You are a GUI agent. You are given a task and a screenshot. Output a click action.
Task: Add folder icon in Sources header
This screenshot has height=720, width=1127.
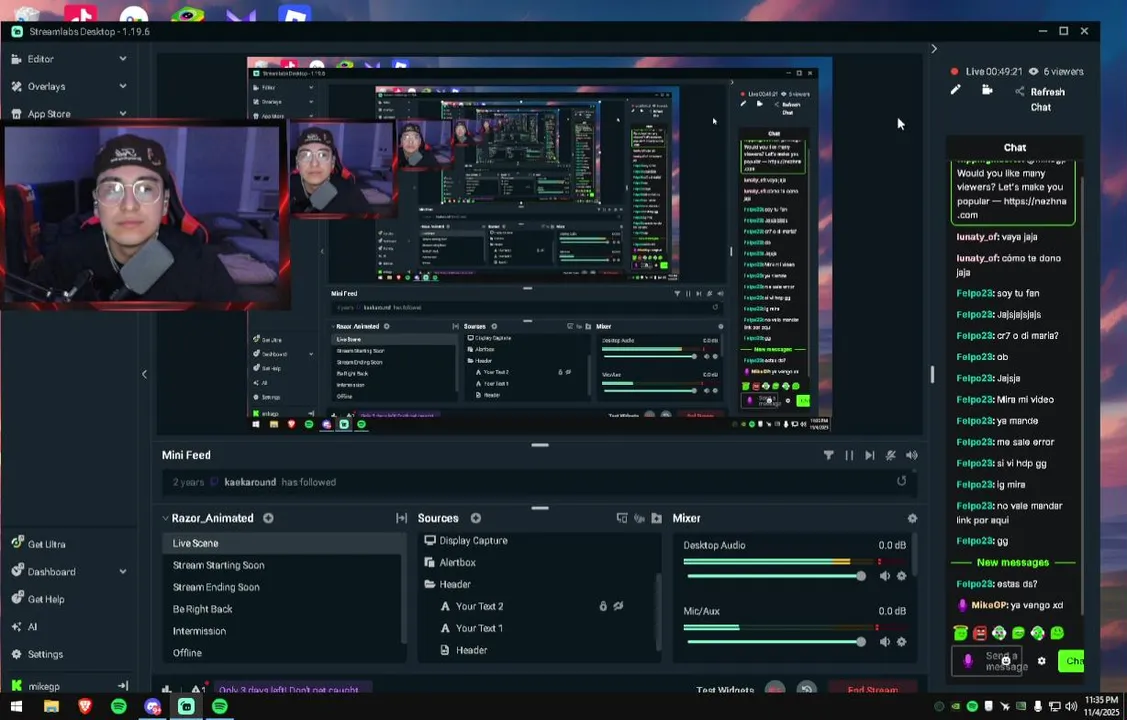[x=656, y=518]
